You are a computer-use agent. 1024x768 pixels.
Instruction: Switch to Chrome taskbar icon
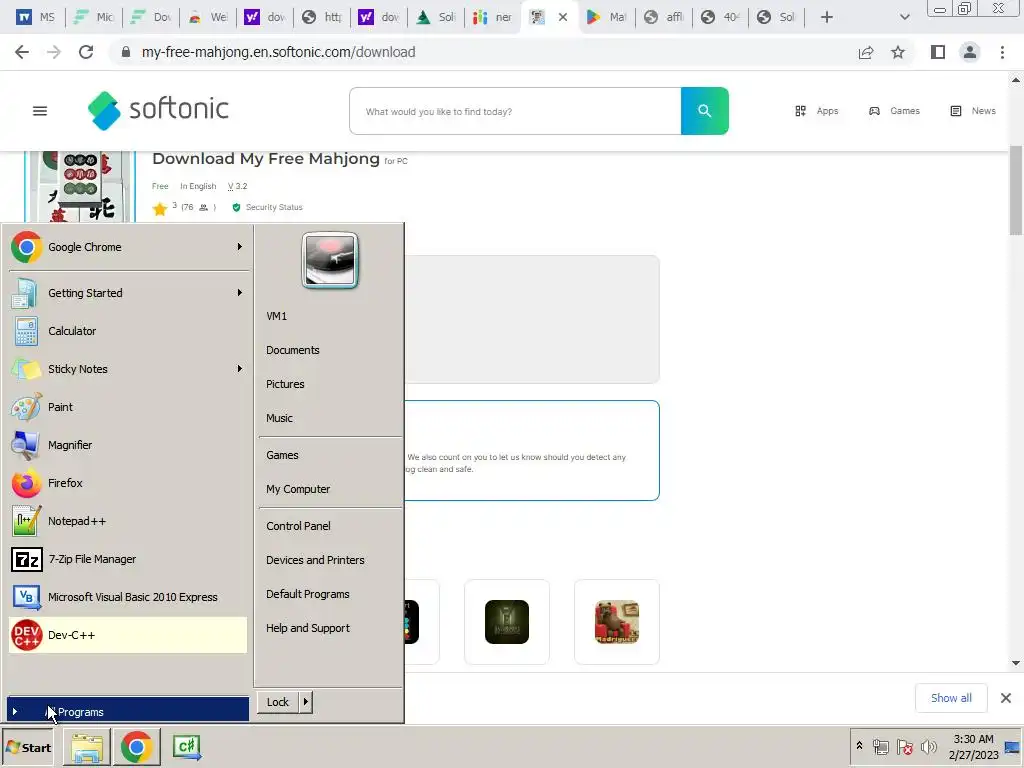[136, 747]
